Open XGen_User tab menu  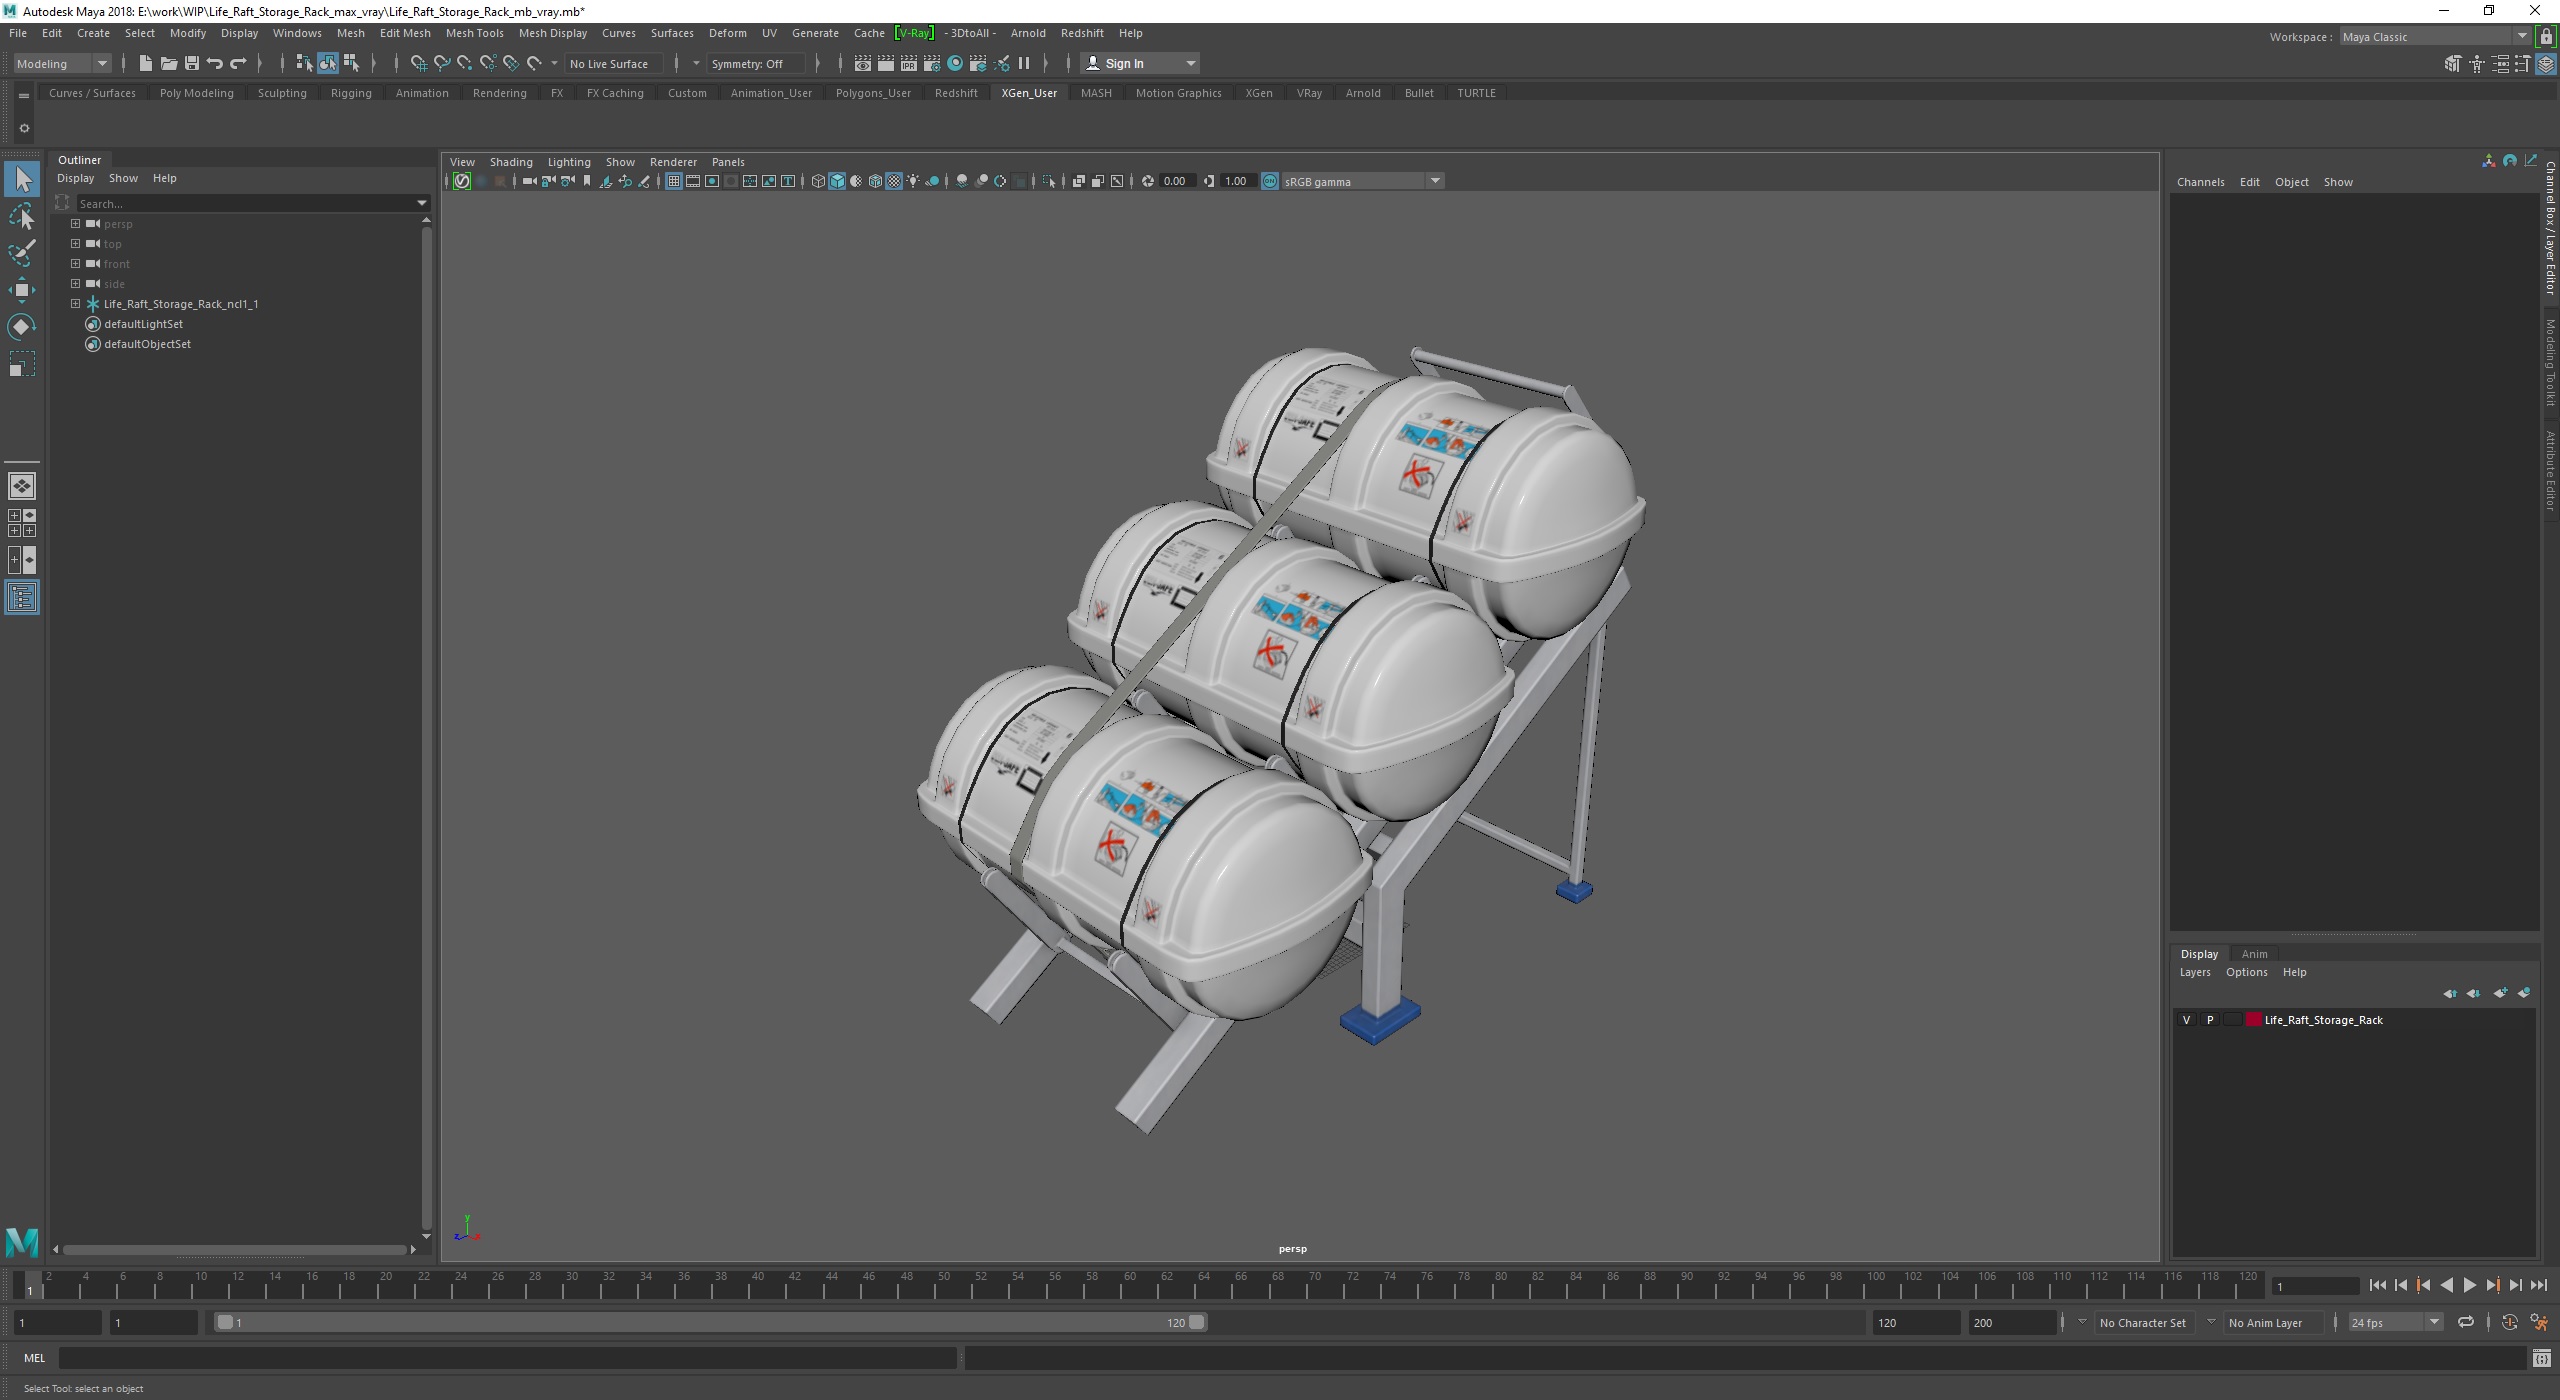click(1027, 91)
